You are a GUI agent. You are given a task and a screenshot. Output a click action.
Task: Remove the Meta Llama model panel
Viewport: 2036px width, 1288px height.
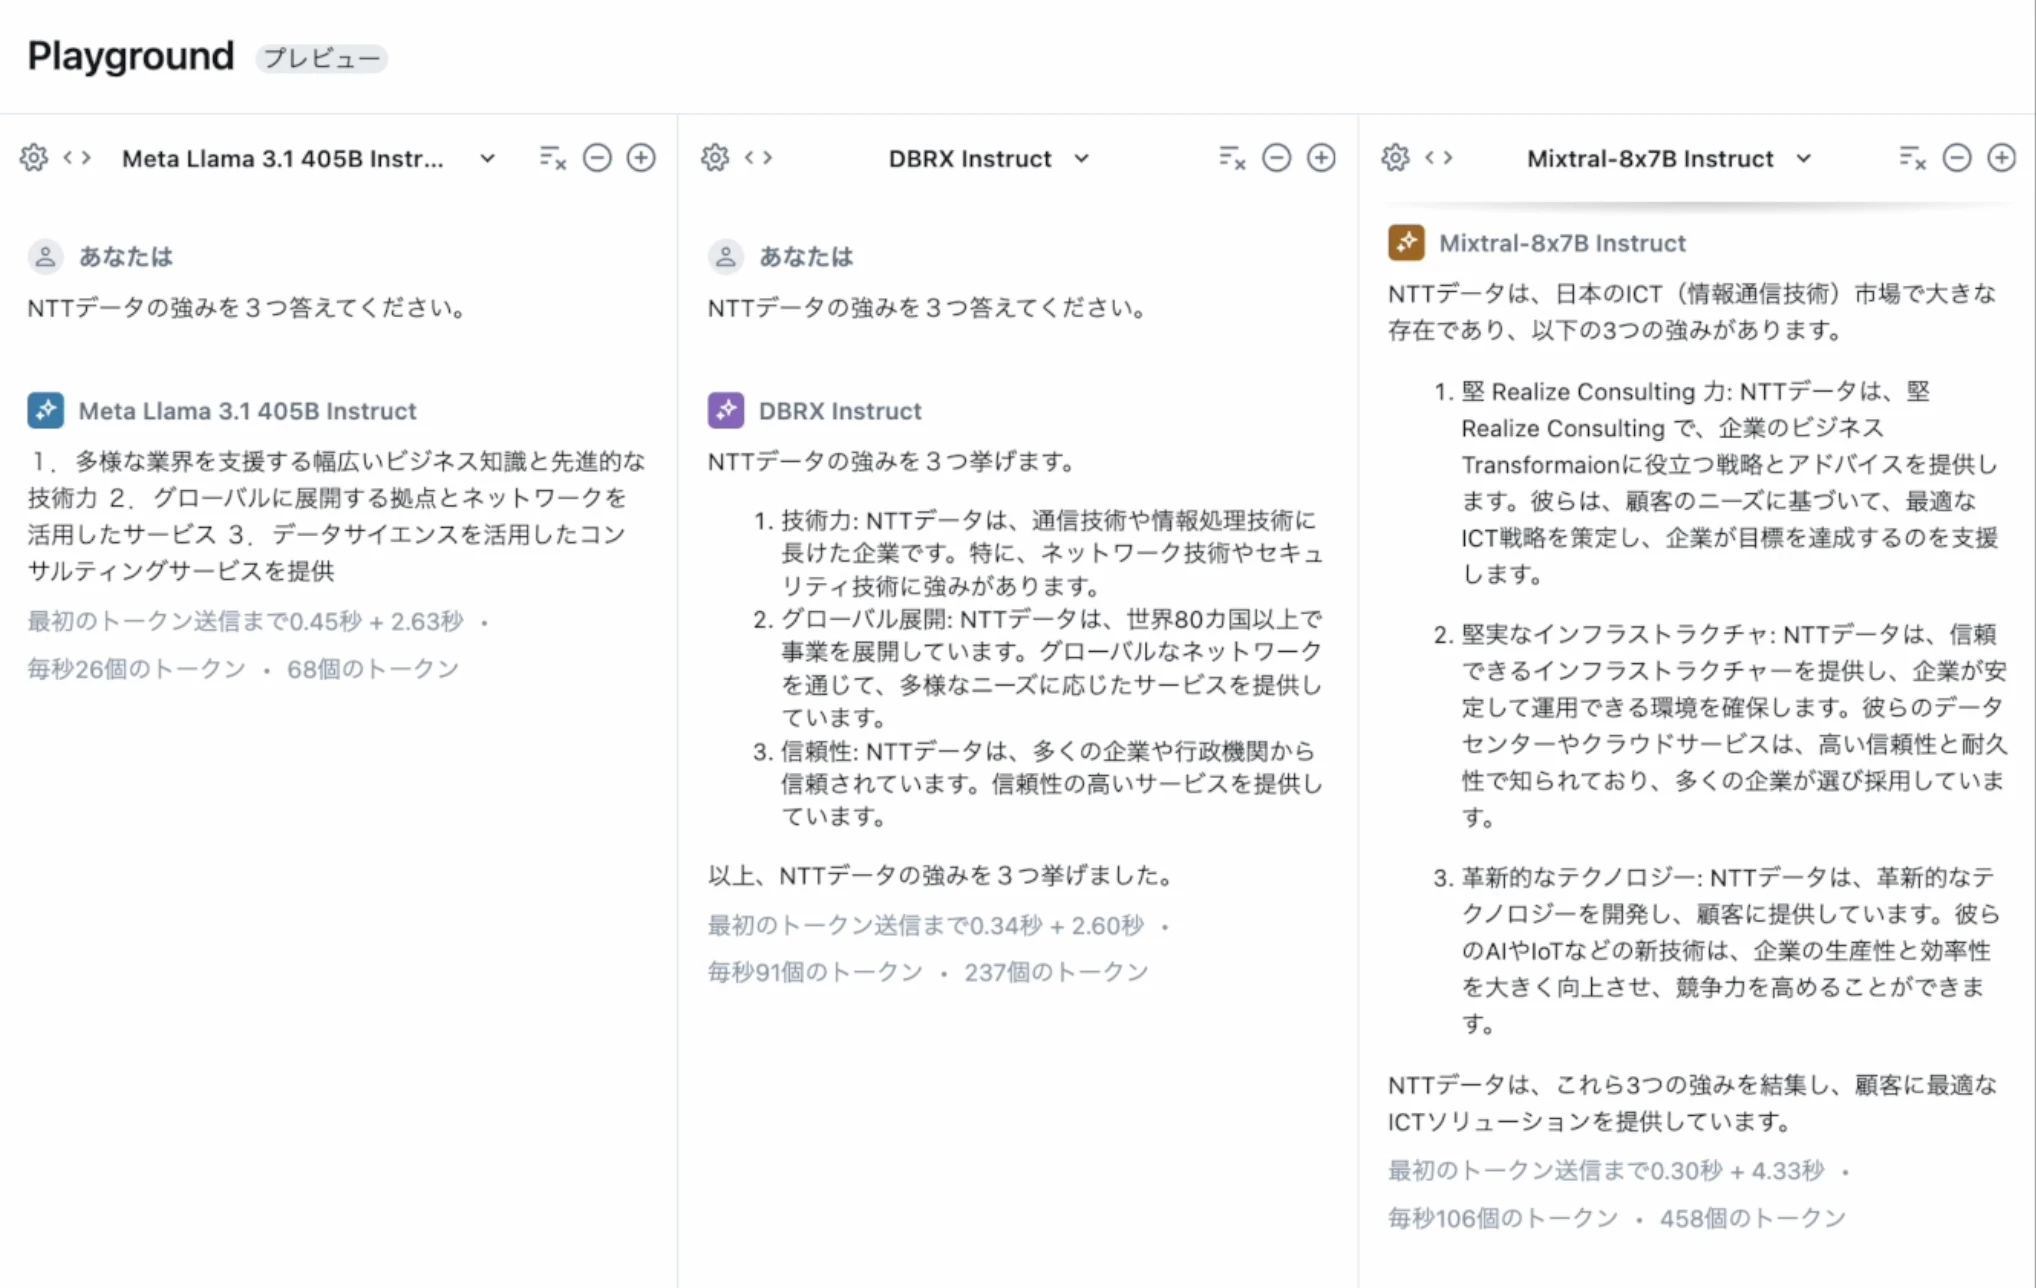(x=597, y=158)
